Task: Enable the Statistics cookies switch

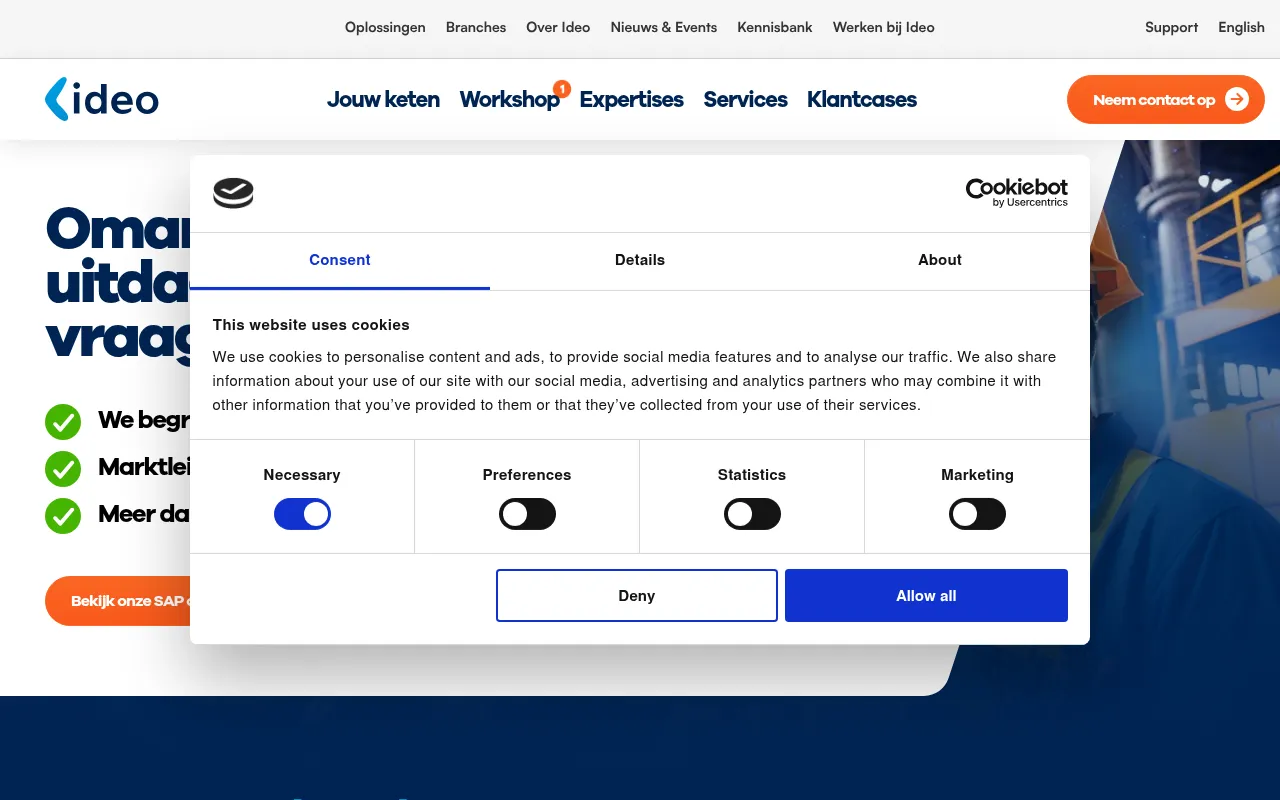Action: click(752, 514)
